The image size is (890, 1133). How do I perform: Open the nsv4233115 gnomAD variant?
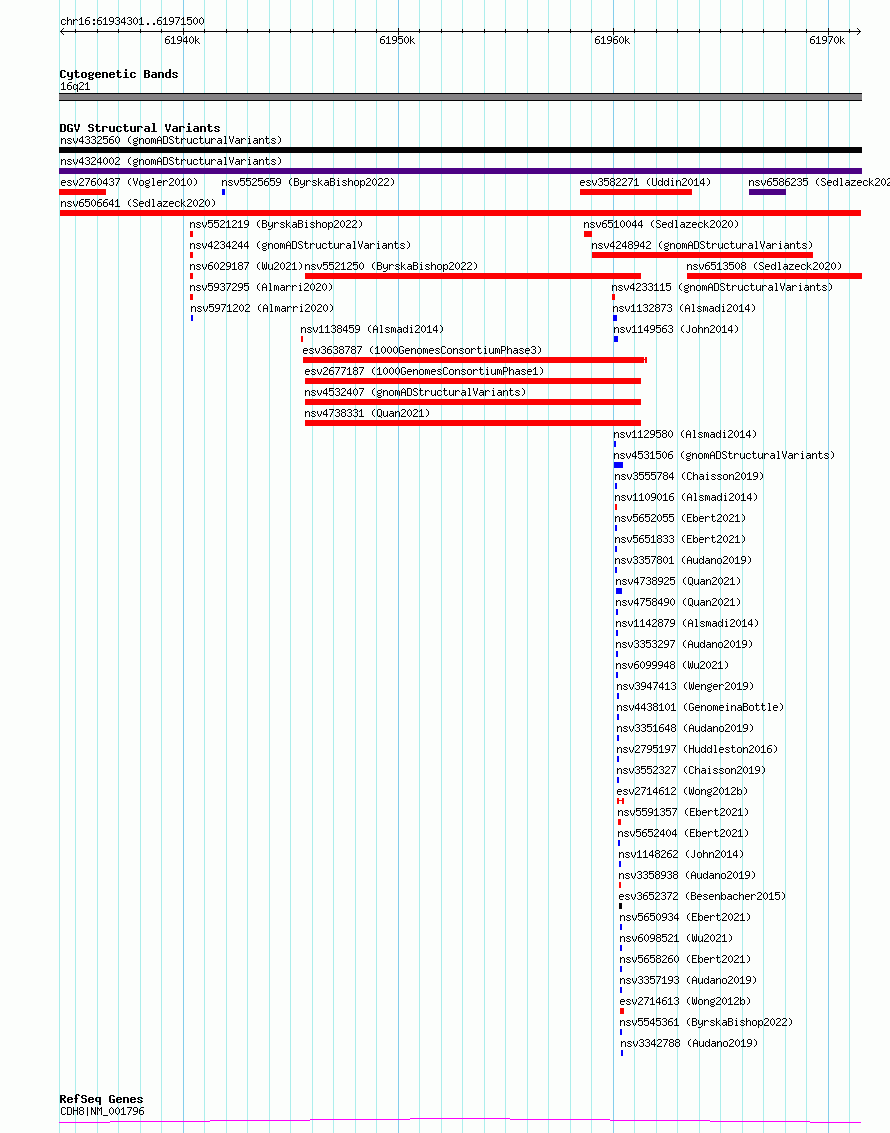tap(722, 287)
